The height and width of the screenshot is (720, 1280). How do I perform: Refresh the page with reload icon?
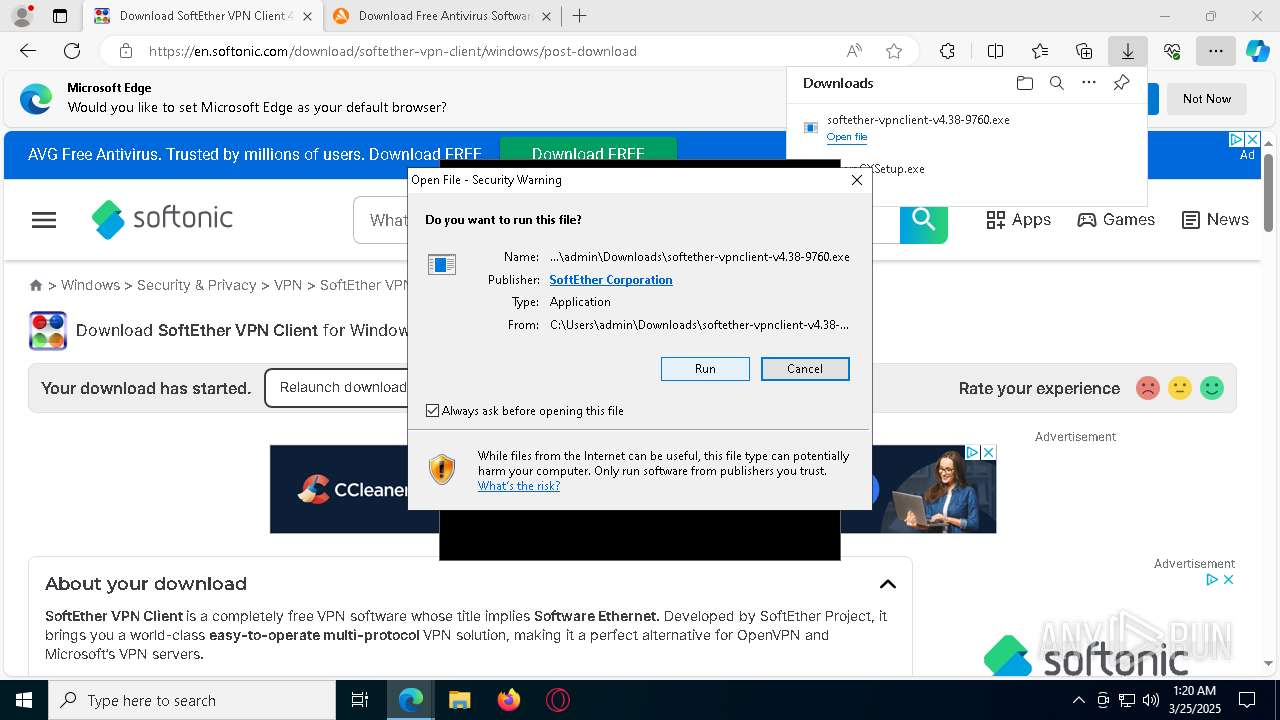72,51
